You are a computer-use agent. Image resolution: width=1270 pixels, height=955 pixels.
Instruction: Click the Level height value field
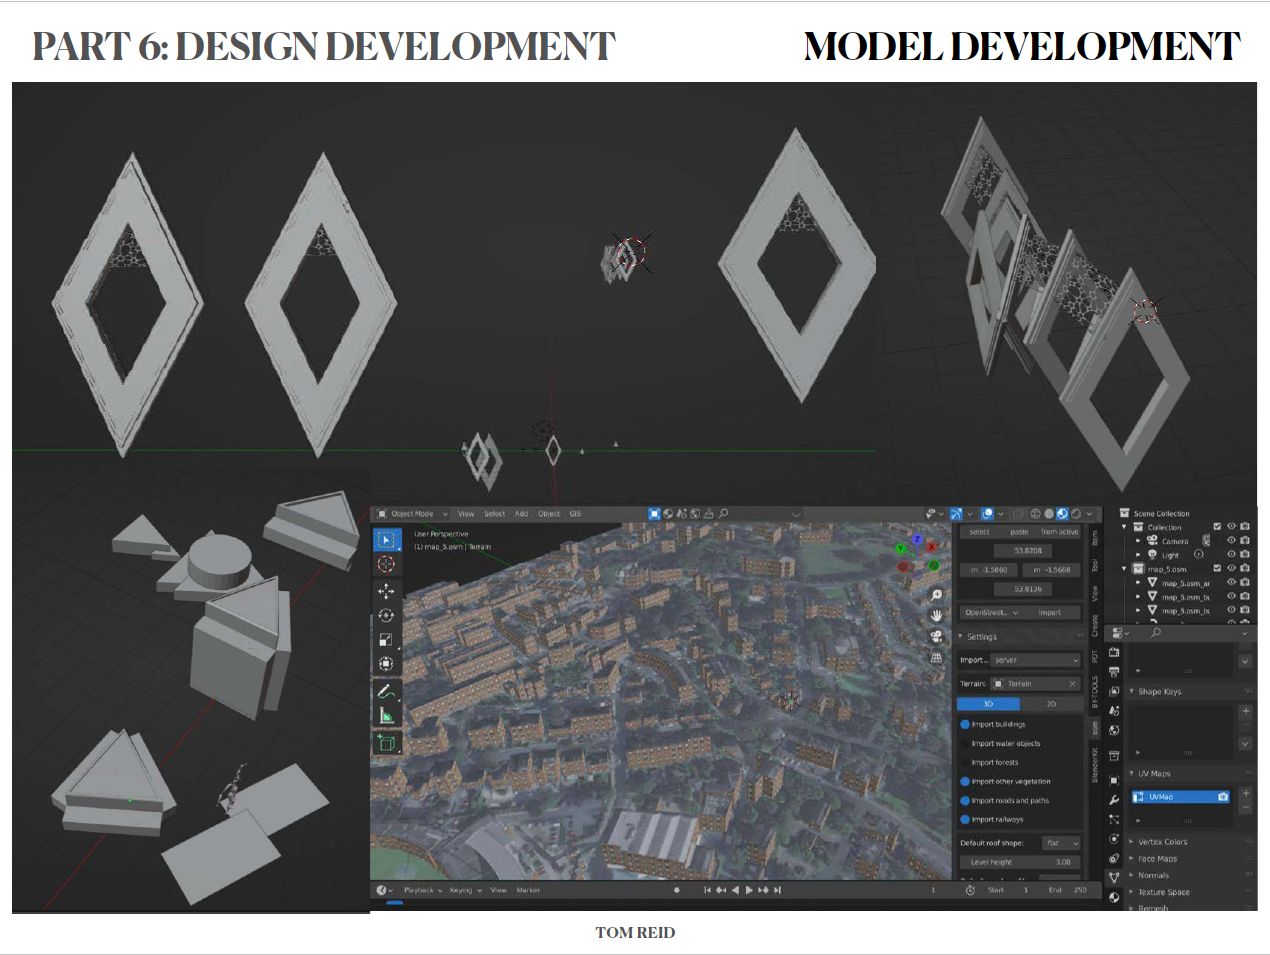click(1021, 862)
